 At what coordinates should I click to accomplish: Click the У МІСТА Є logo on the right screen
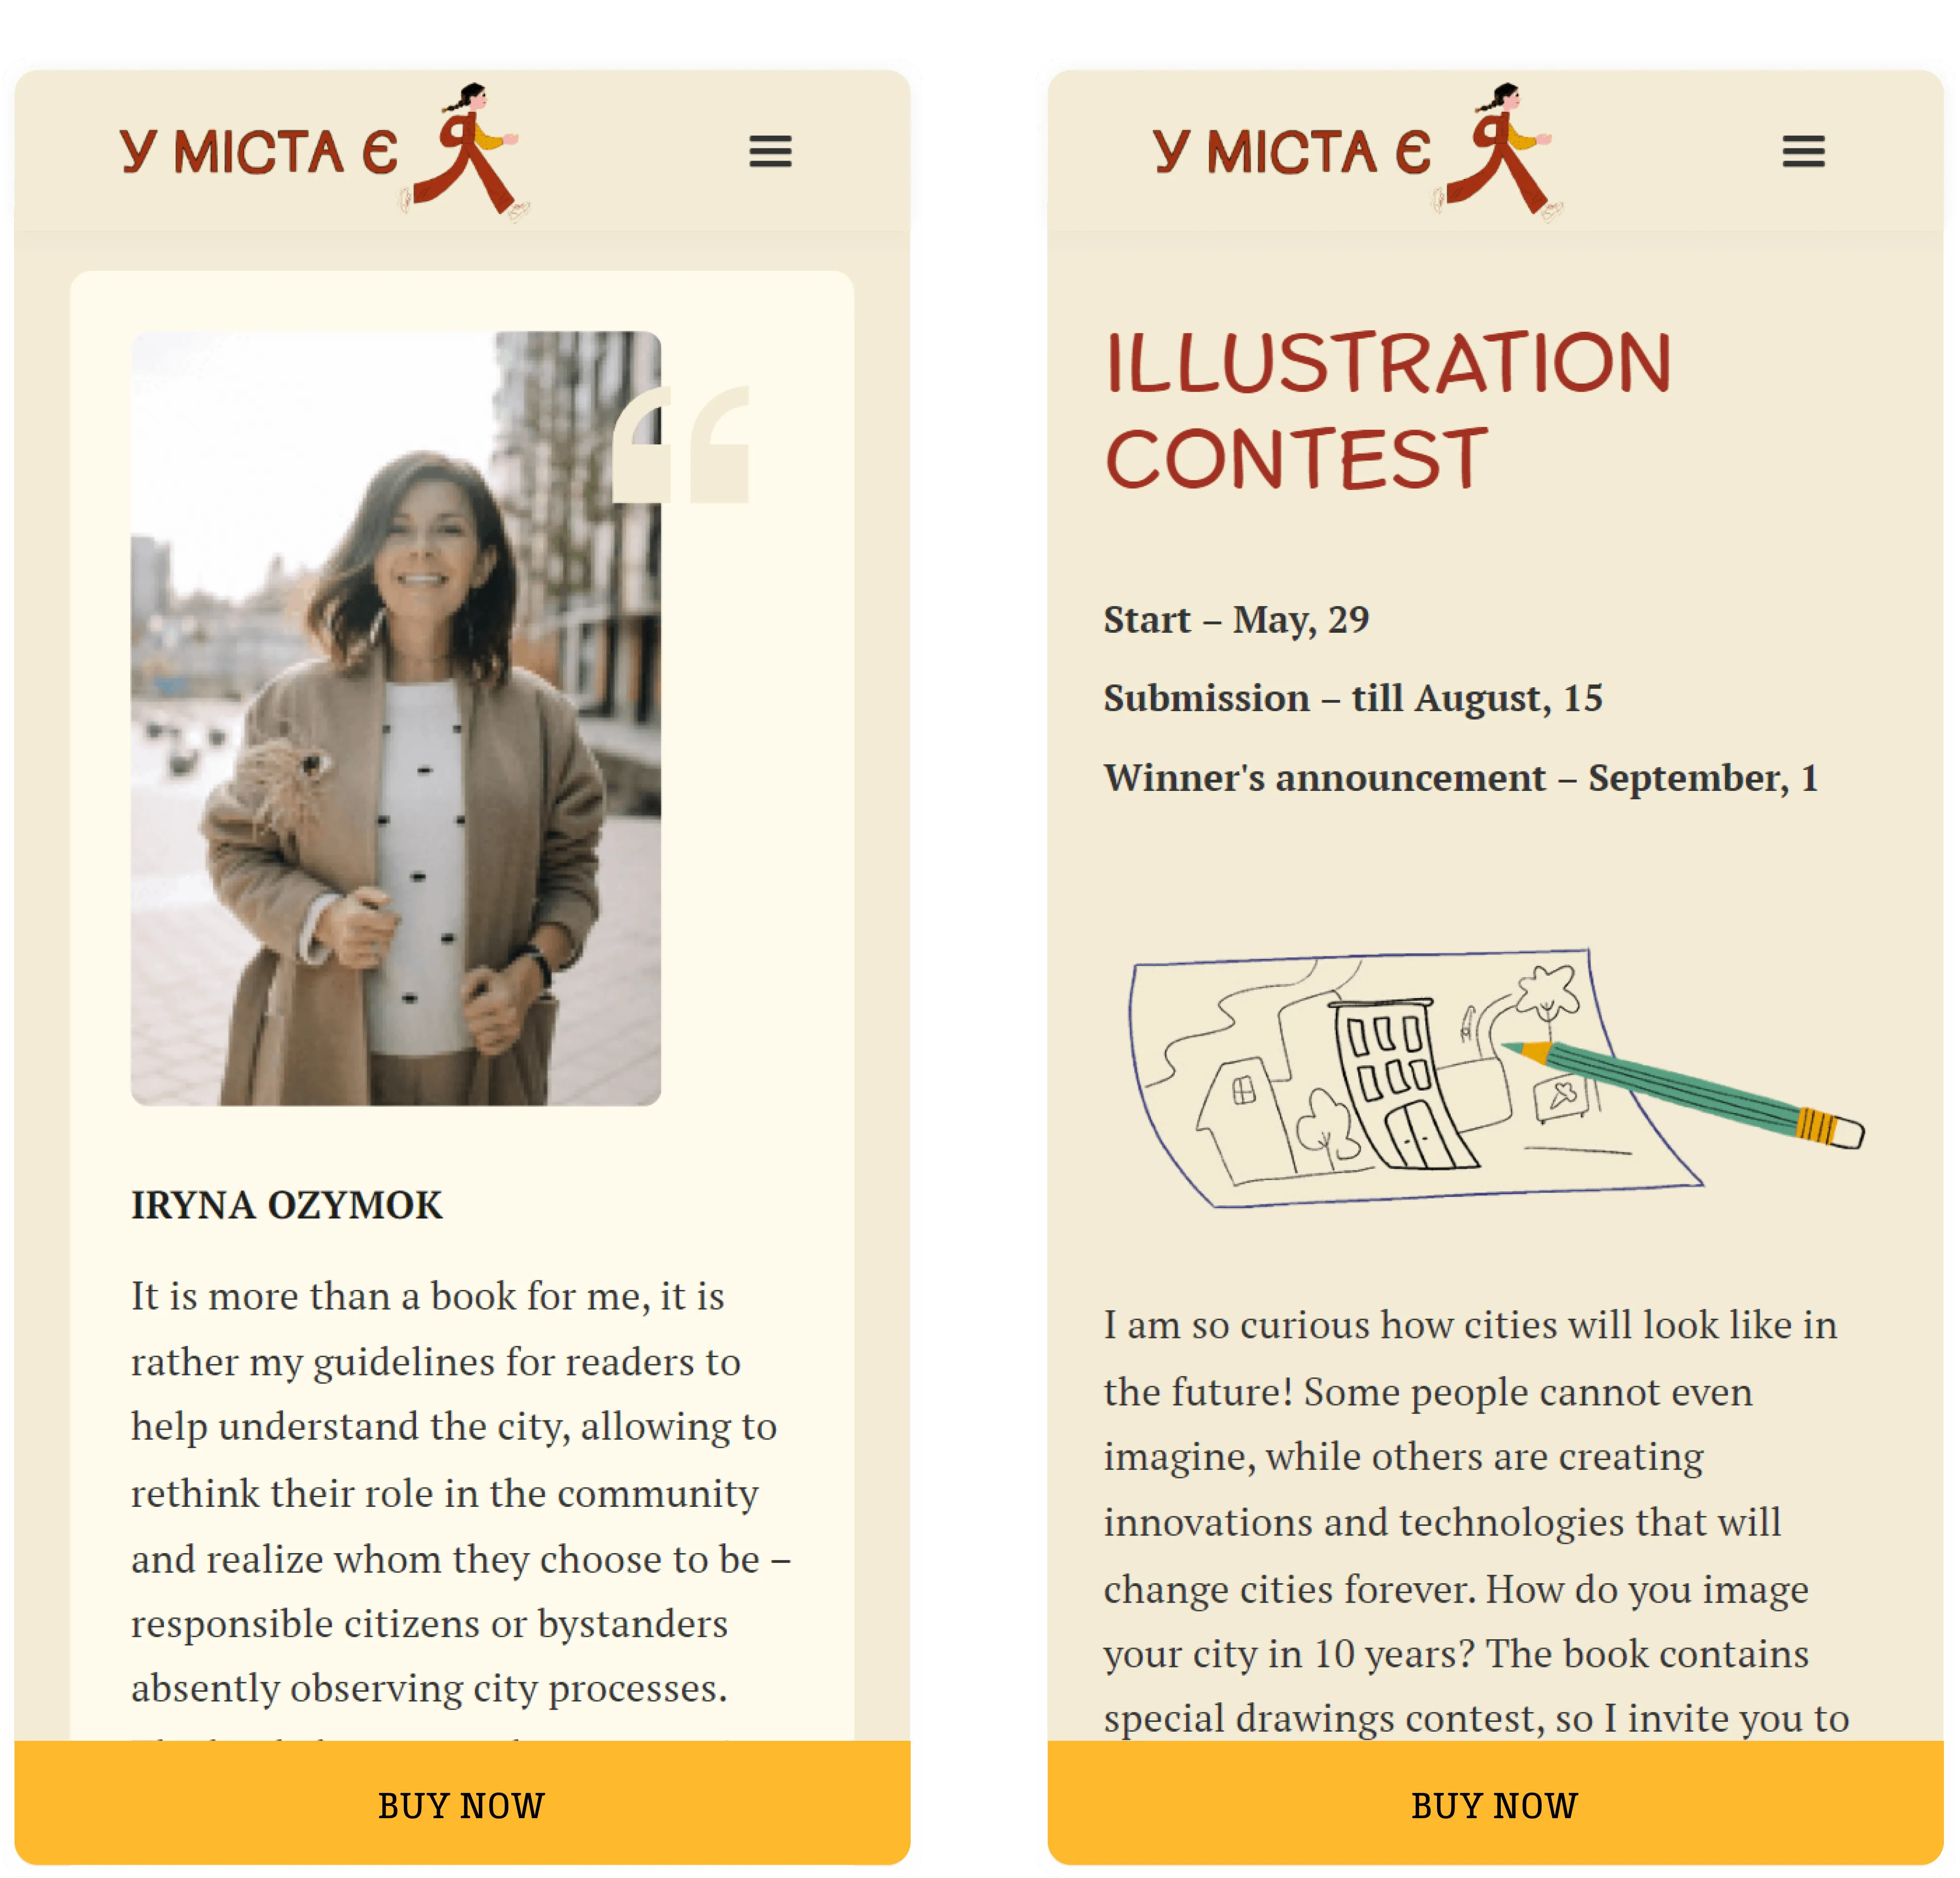coord(1292,152)
